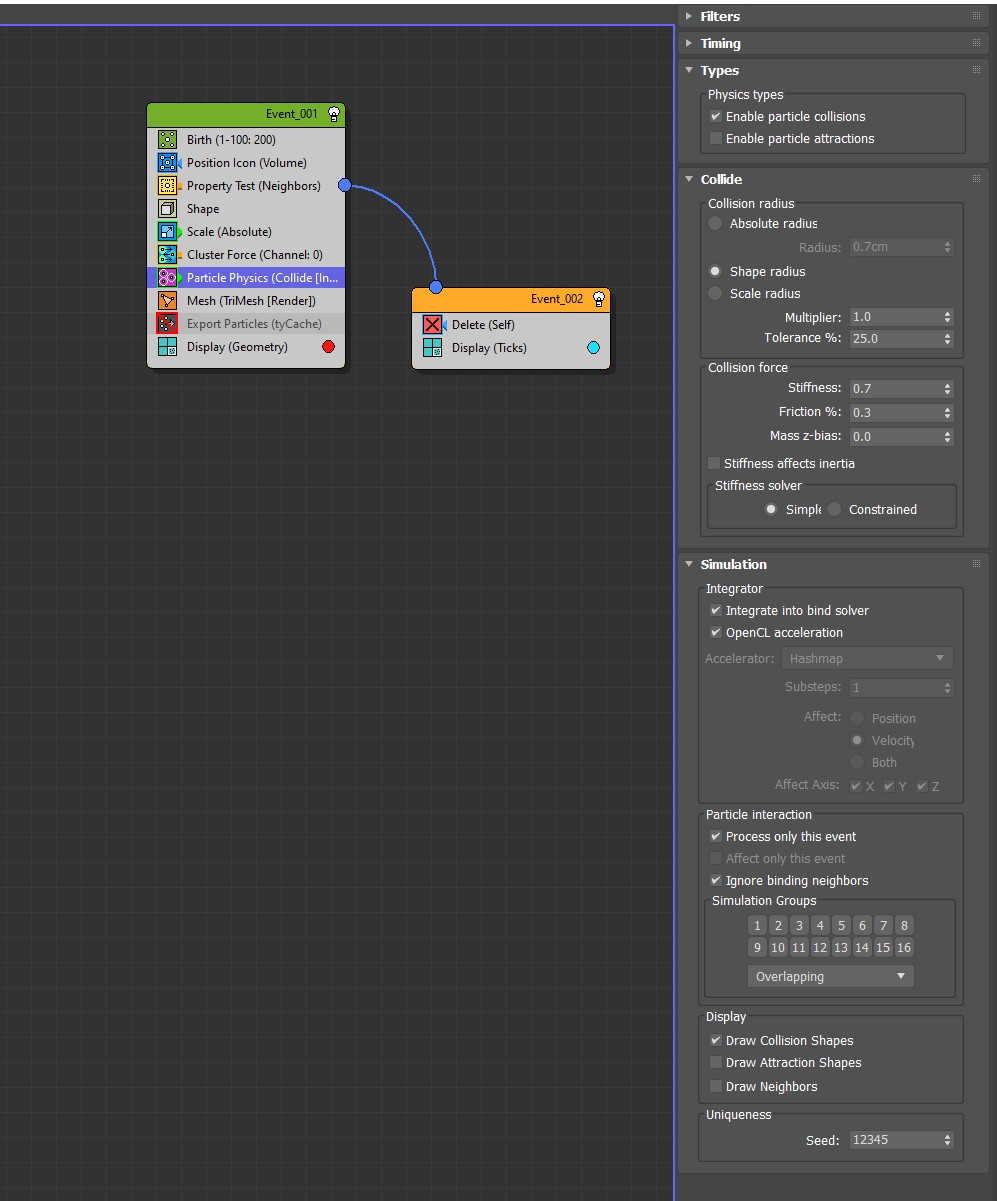Collapse the Types rollout
The width and height of the screenshot is (997, 1201).
point(689,70)
